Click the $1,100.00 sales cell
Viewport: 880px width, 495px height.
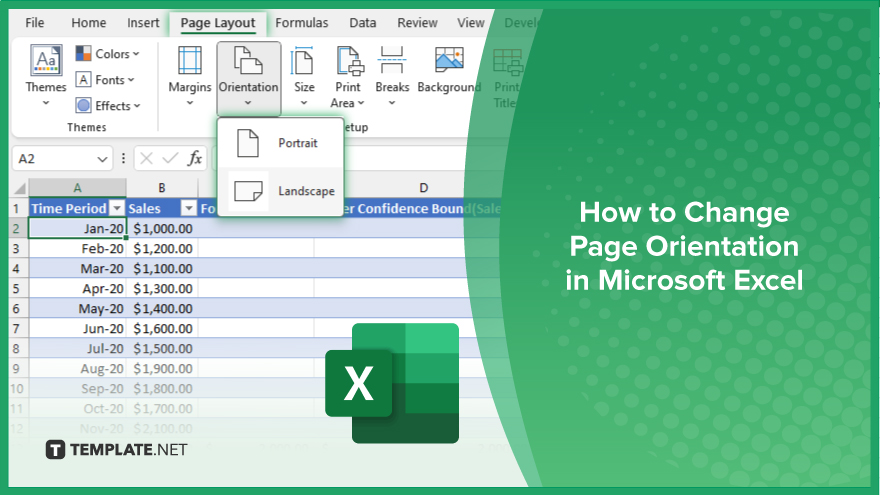[x=162, y=269]
